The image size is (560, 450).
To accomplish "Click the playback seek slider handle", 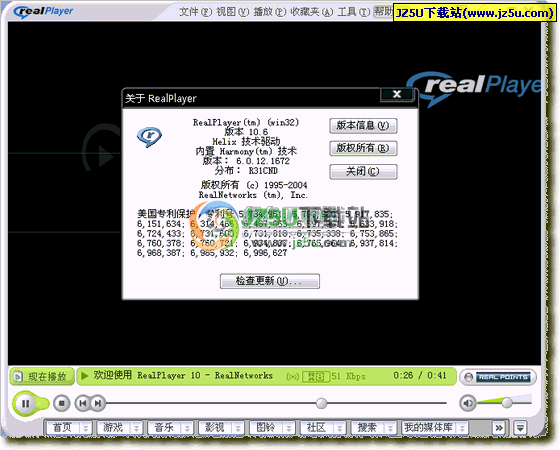I will pyautogui.click(x=321, y=403).
